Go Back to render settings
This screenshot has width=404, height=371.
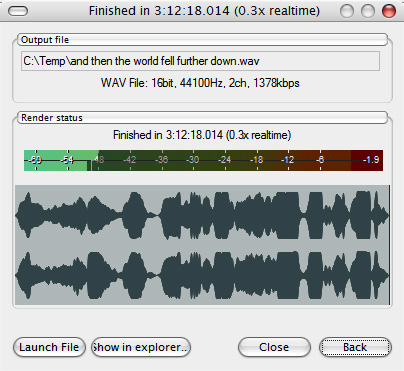pos(355,347)
